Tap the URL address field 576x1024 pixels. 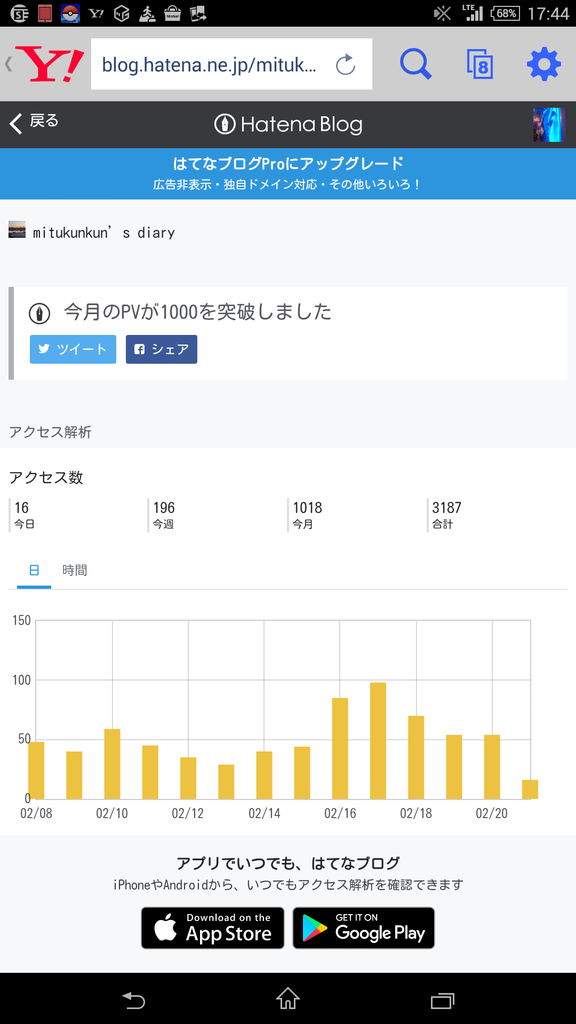click(231, 64)
